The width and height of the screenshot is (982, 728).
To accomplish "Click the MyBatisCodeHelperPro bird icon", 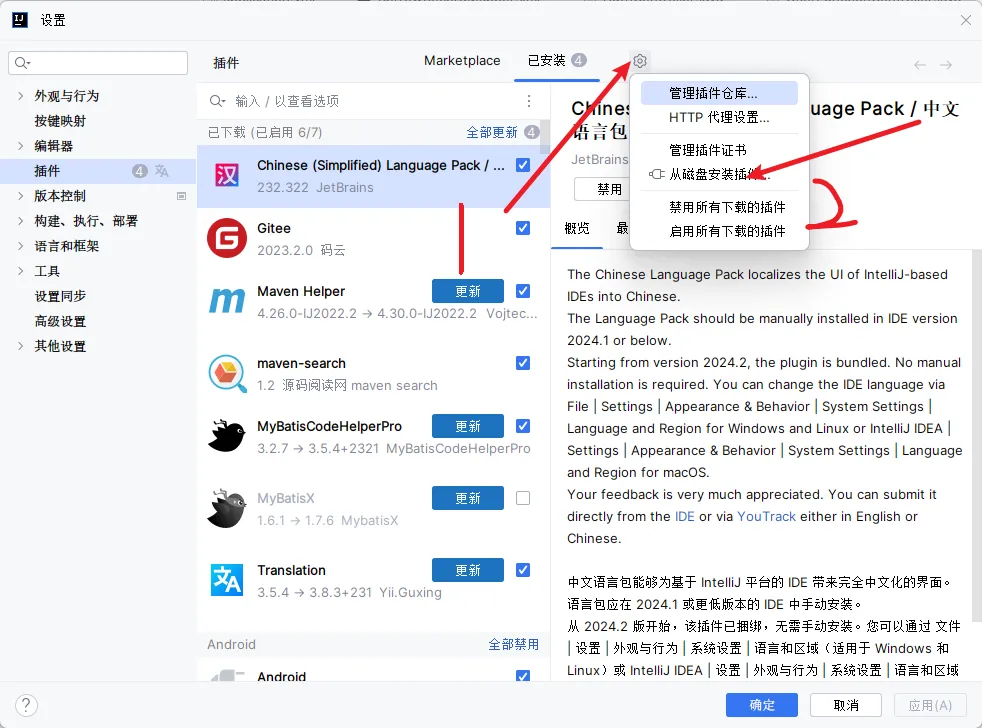I will pos(227,436).
